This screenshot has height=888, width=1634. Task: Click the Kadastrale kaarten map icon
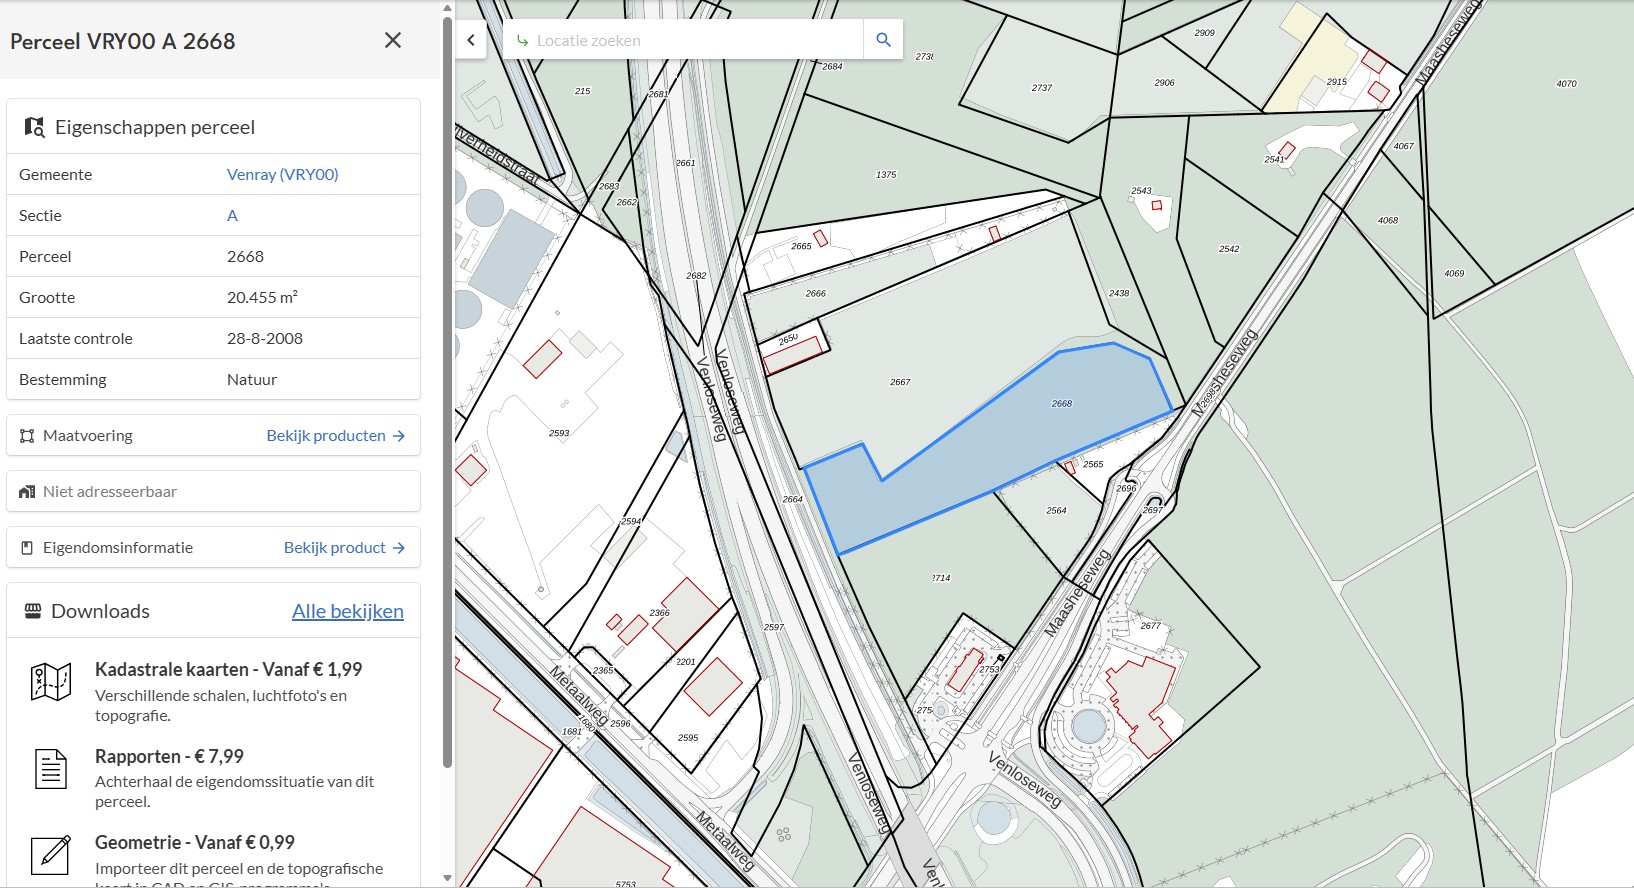(51, 683)
